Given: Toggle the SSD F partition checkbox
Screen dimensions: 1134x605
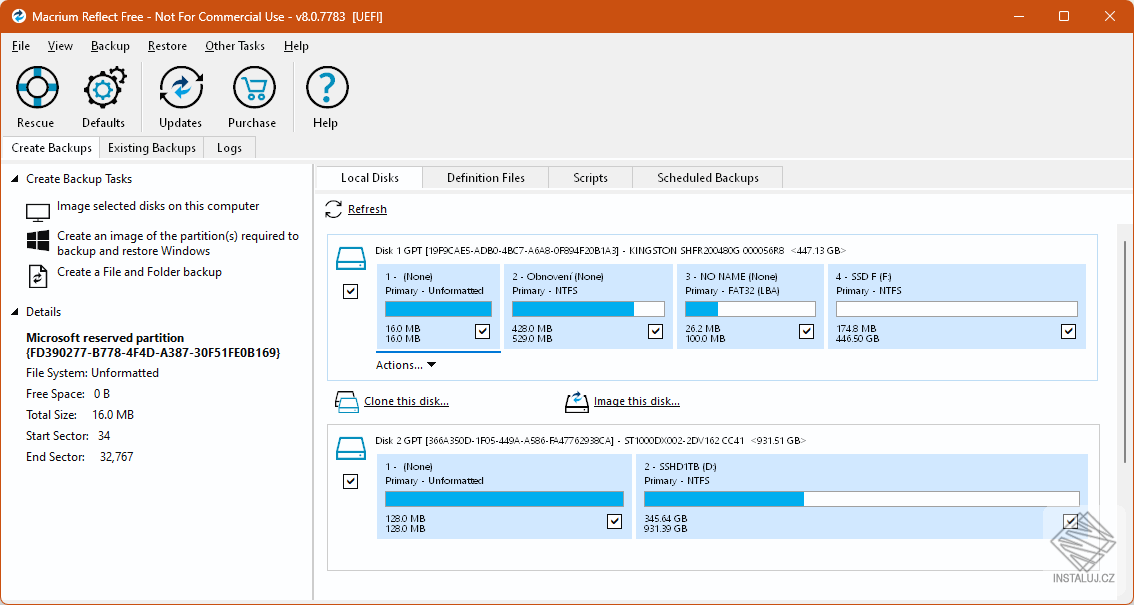Looking at the screenshot, I should 1068,331.
